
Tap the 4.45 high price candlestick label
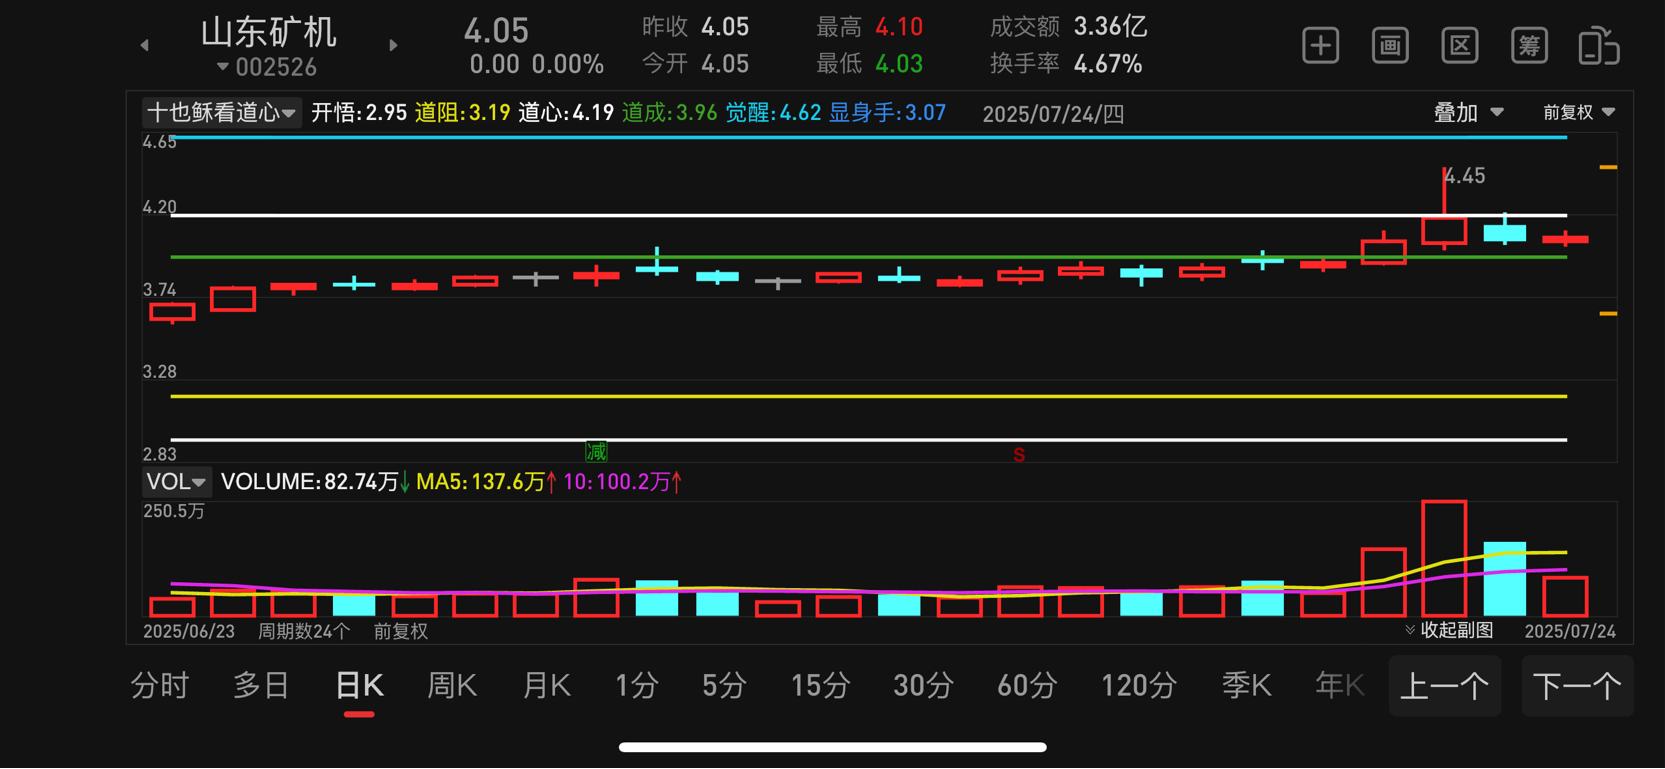coord(1466,176)
